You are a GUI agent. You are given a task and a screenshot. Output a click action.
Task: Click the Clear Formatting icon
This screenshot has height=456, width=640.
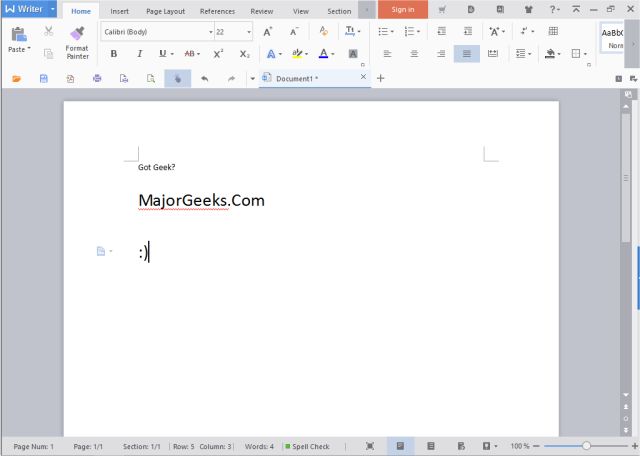[x=324, y=31]
